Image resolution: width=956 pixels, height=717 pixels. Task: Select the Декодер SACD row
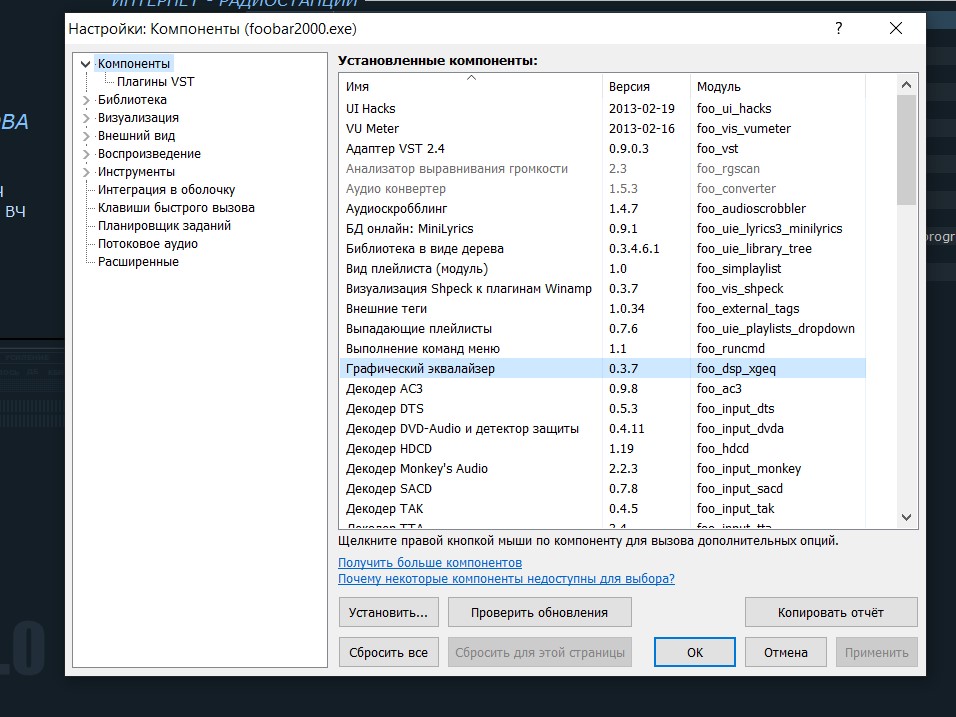pyautogui.click(x=602, y=489)
